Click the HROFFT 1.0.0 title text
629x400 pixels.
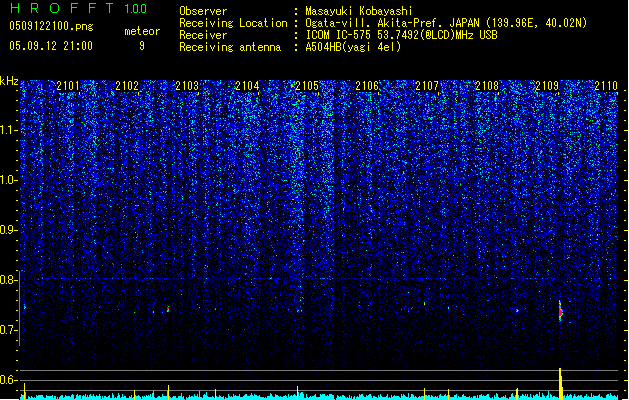[79, 8]
